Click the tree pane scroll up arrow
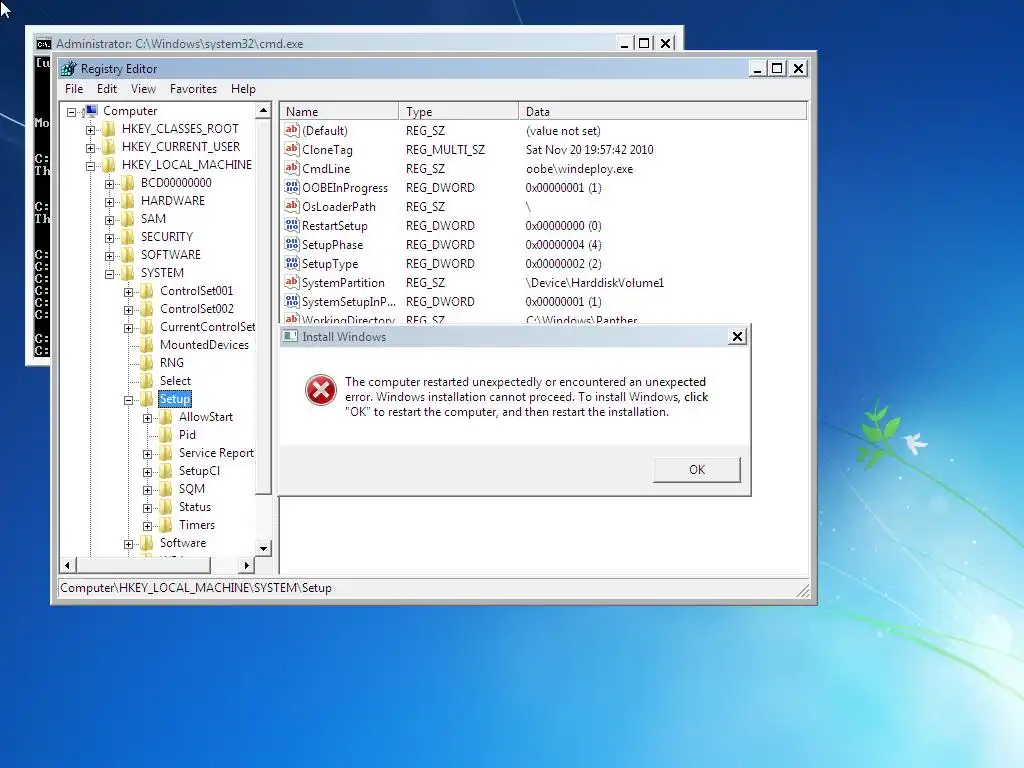Image resolution: width=1024 pixels, height=768 pixels. click(x=263, y=110)
